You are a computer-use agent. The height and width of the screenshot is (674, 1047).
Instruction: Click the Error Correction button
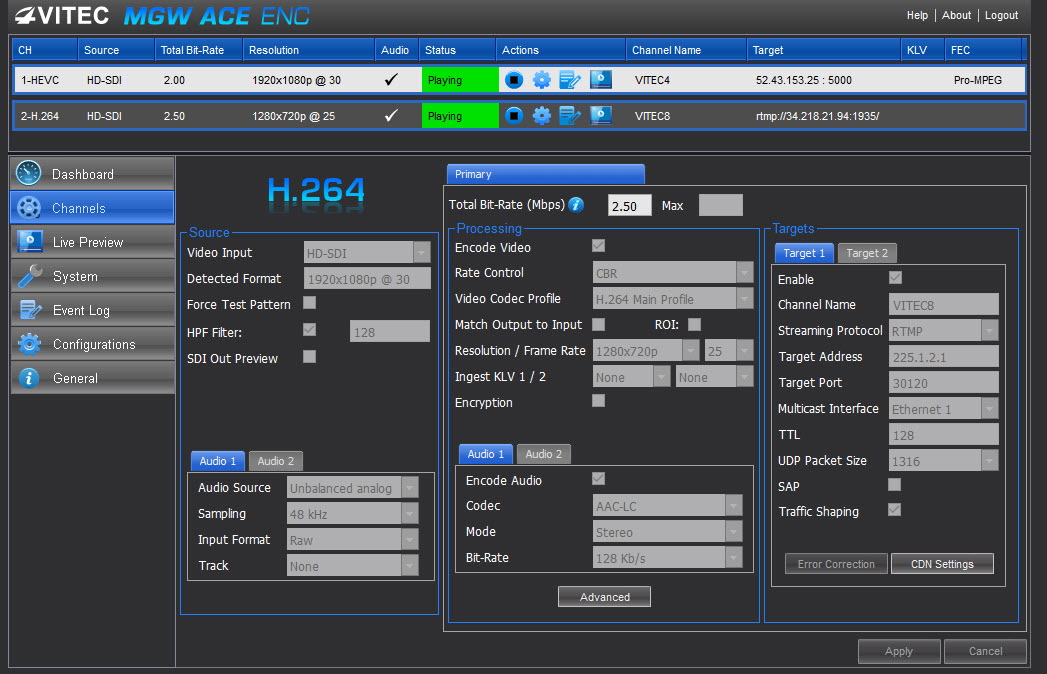coord(836,564)
